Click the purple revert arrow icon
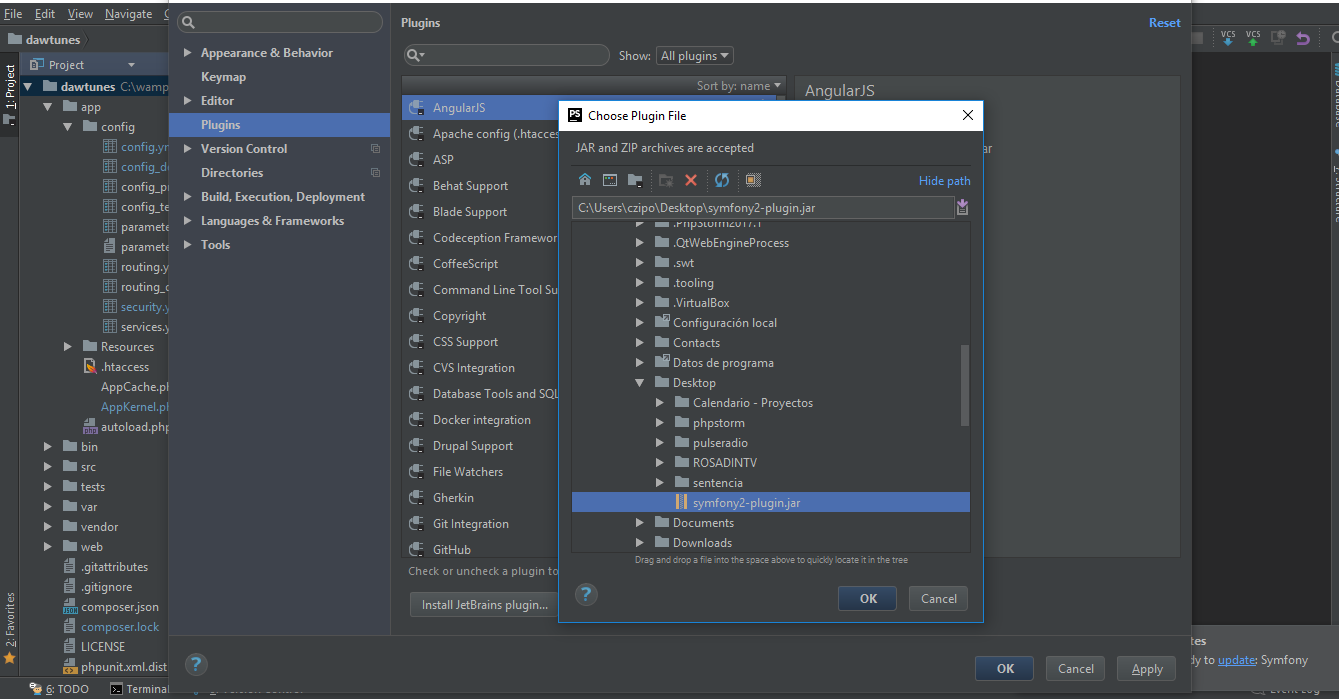 click(1302, 38)
